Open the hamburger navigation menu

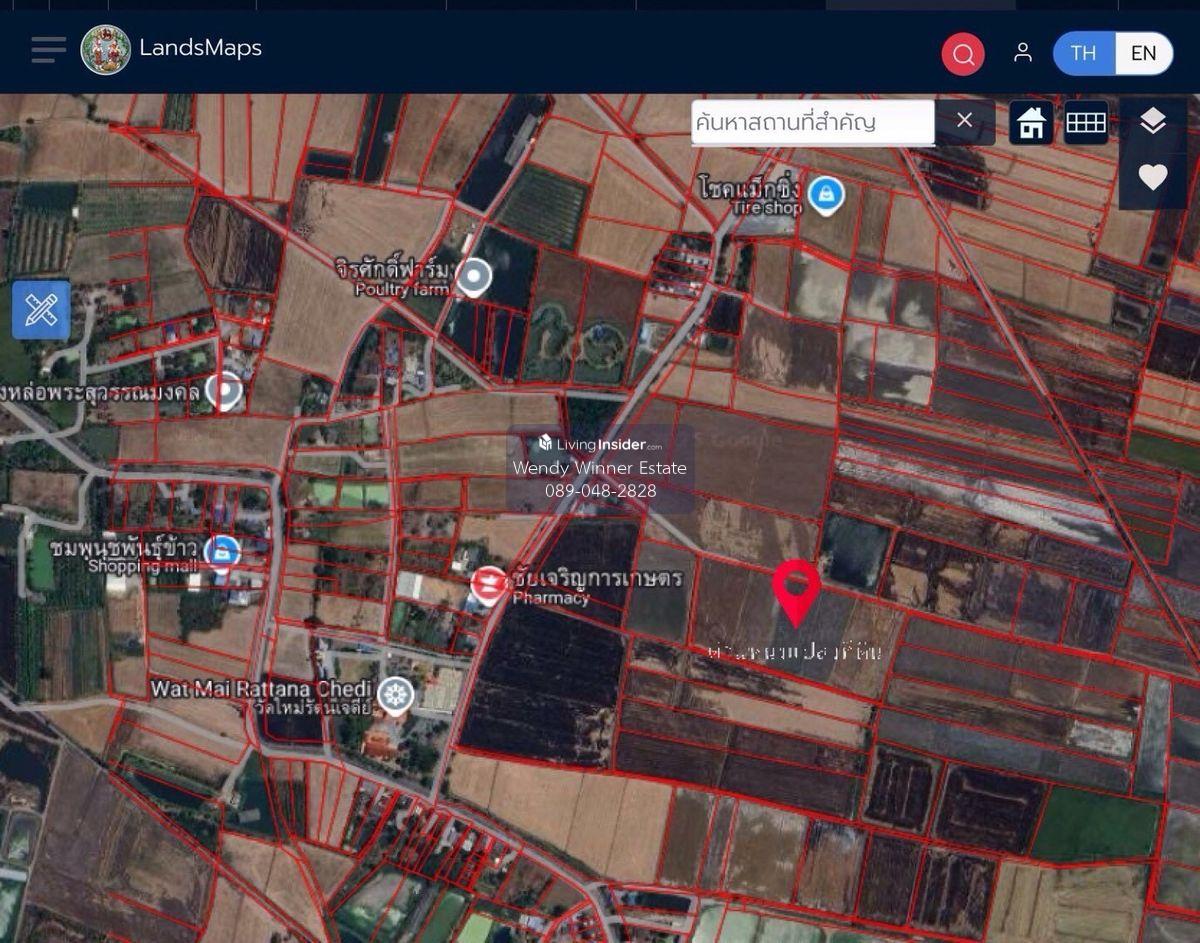pyautogui.click(x=48, y=49)
